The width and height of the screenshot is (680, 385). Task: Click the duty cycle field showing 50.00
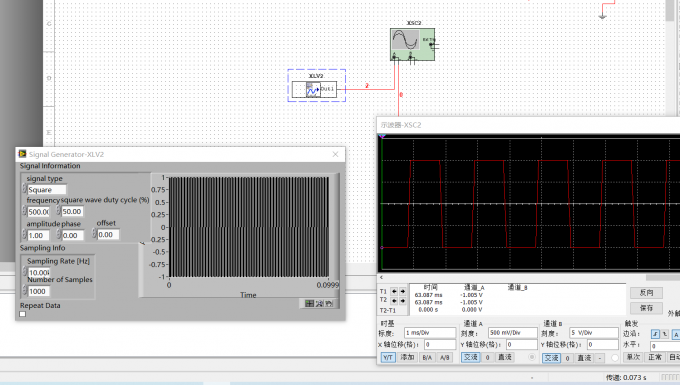click(72, 212)
